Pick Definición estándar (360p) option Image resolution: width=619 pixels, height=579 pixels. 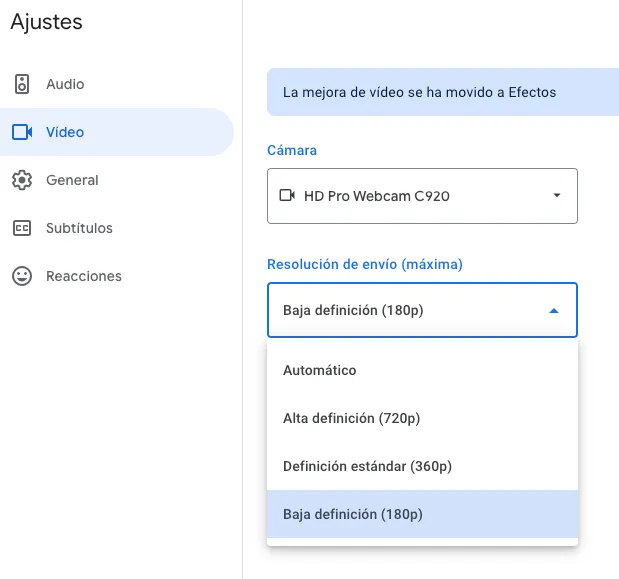pyautogui.click(x=367, y=466)
